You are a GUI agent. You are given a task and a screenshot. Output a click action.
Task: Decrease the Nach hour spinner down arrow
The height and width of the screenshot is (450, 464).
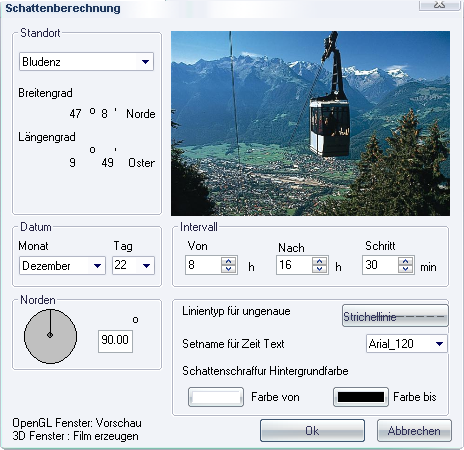[x=320, y=269]
